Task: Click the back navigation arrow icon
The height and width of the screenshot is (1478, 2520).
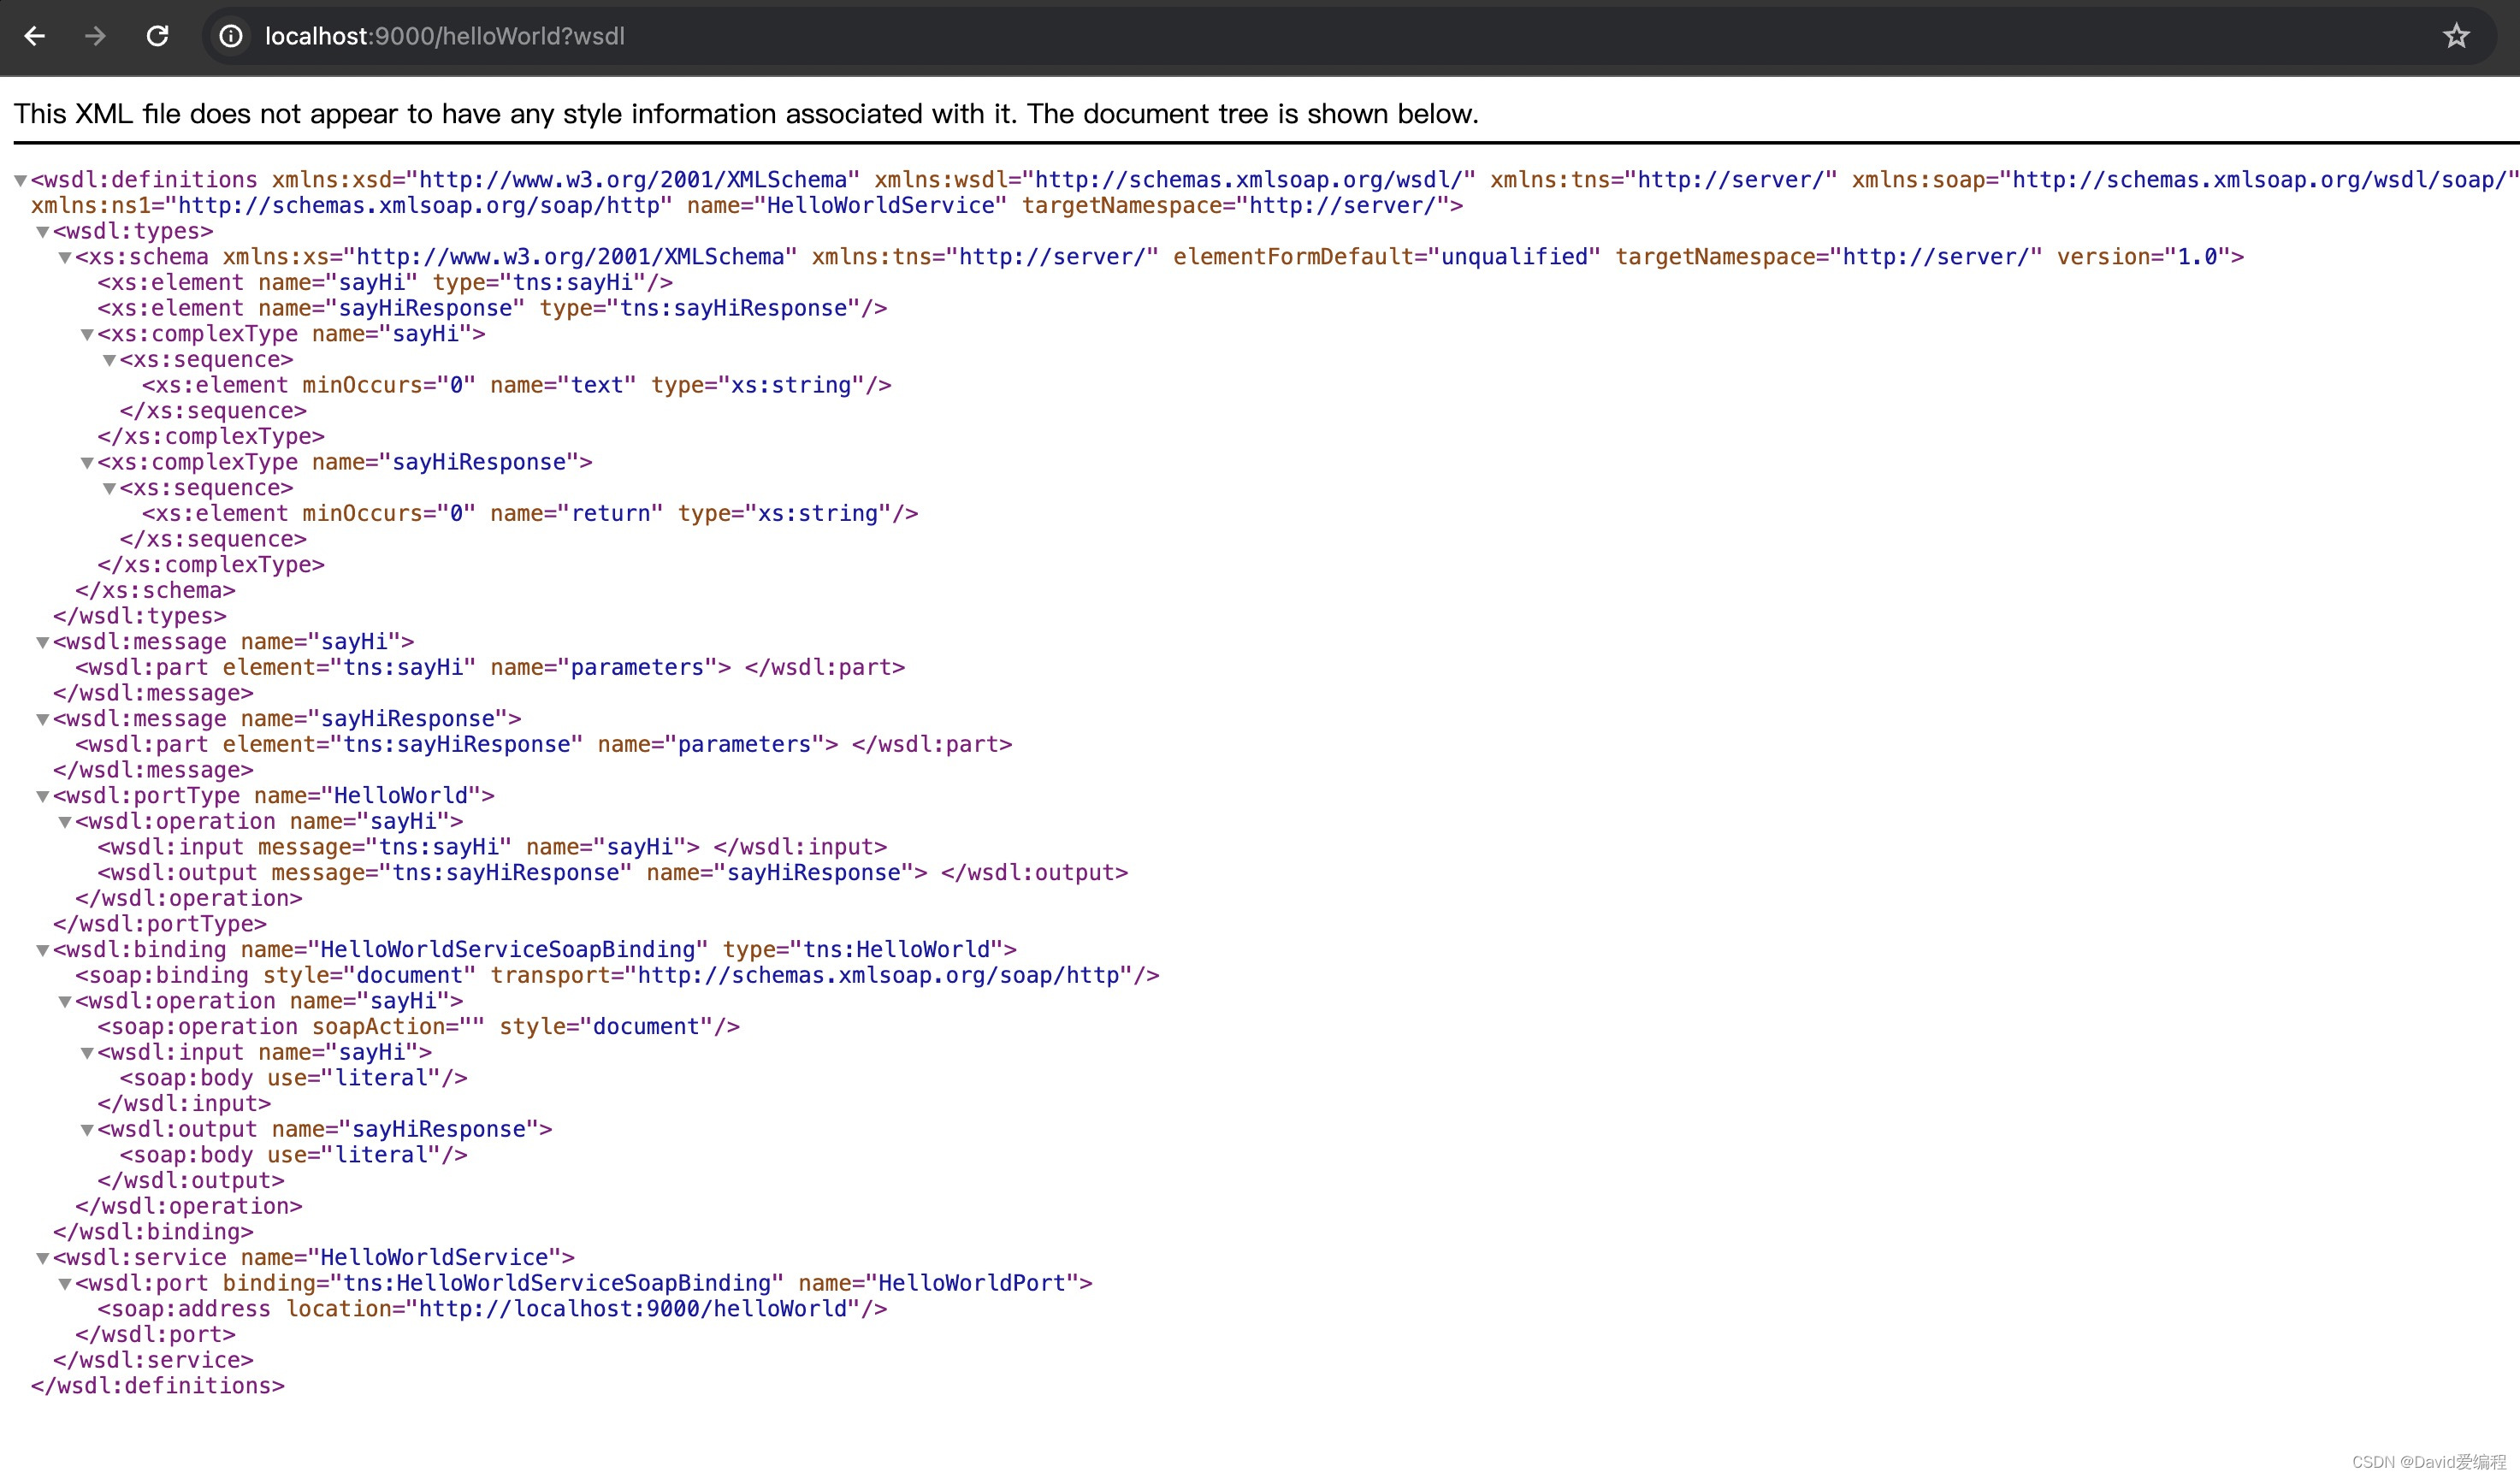Action: coord(37,35)
